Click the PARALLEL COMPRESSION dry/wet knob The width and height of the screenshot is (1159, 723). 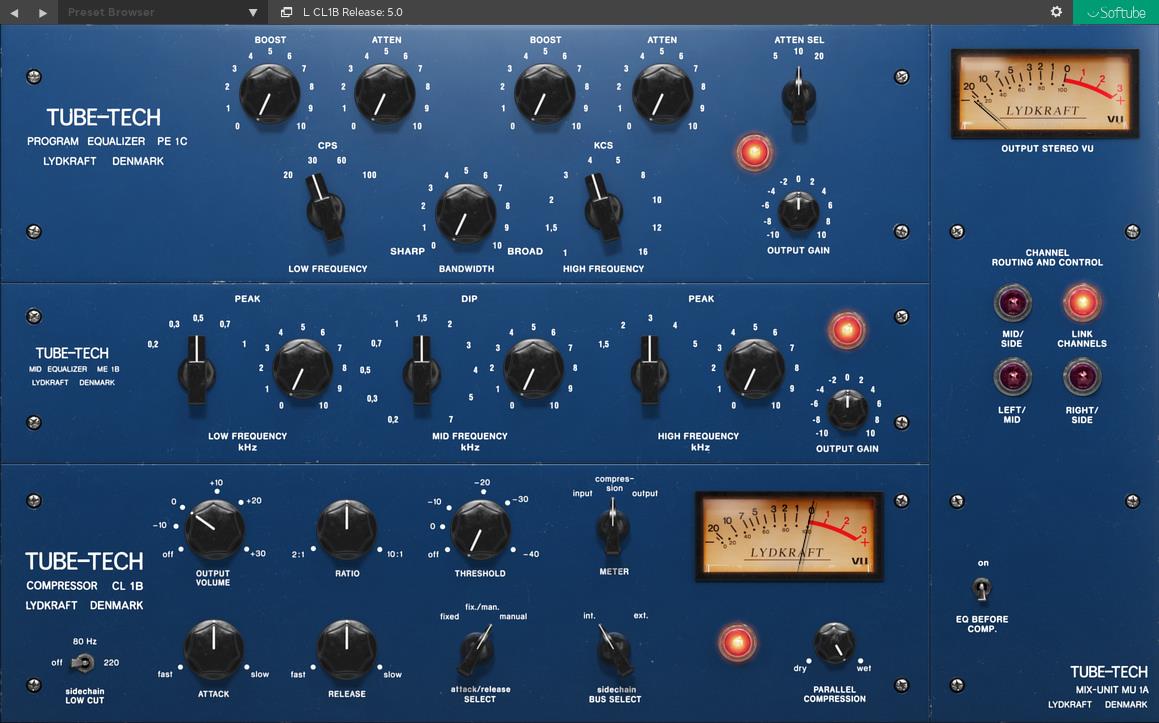coord(835,643)
